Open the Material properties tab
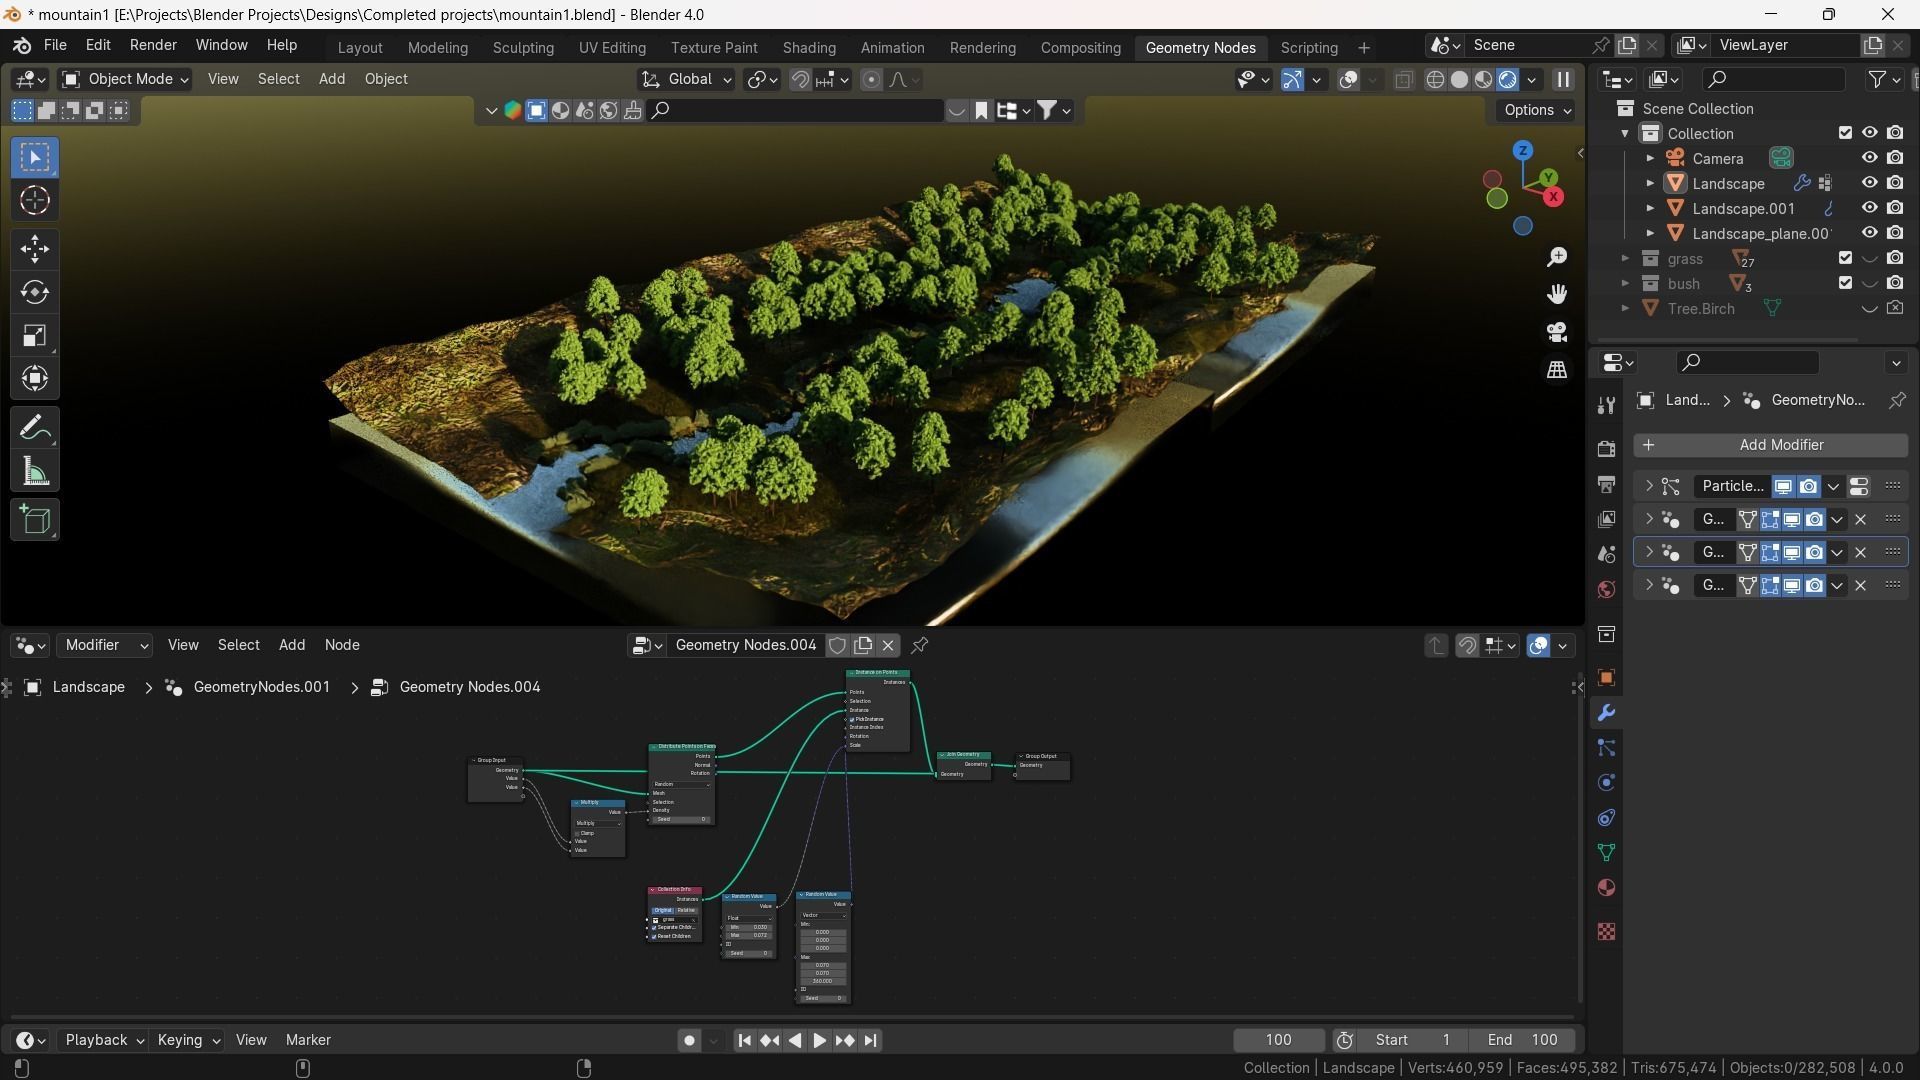 pos(1606,888)
